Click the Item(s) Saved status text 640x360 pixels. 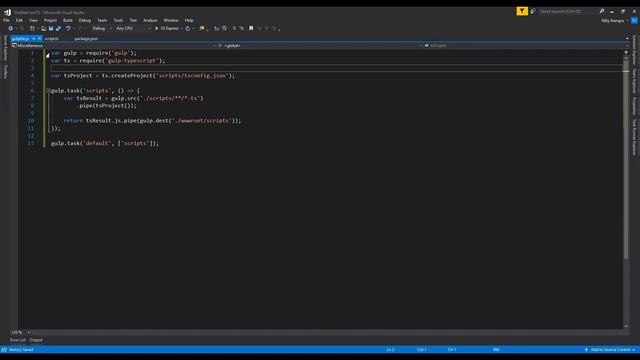coord(21,350)
